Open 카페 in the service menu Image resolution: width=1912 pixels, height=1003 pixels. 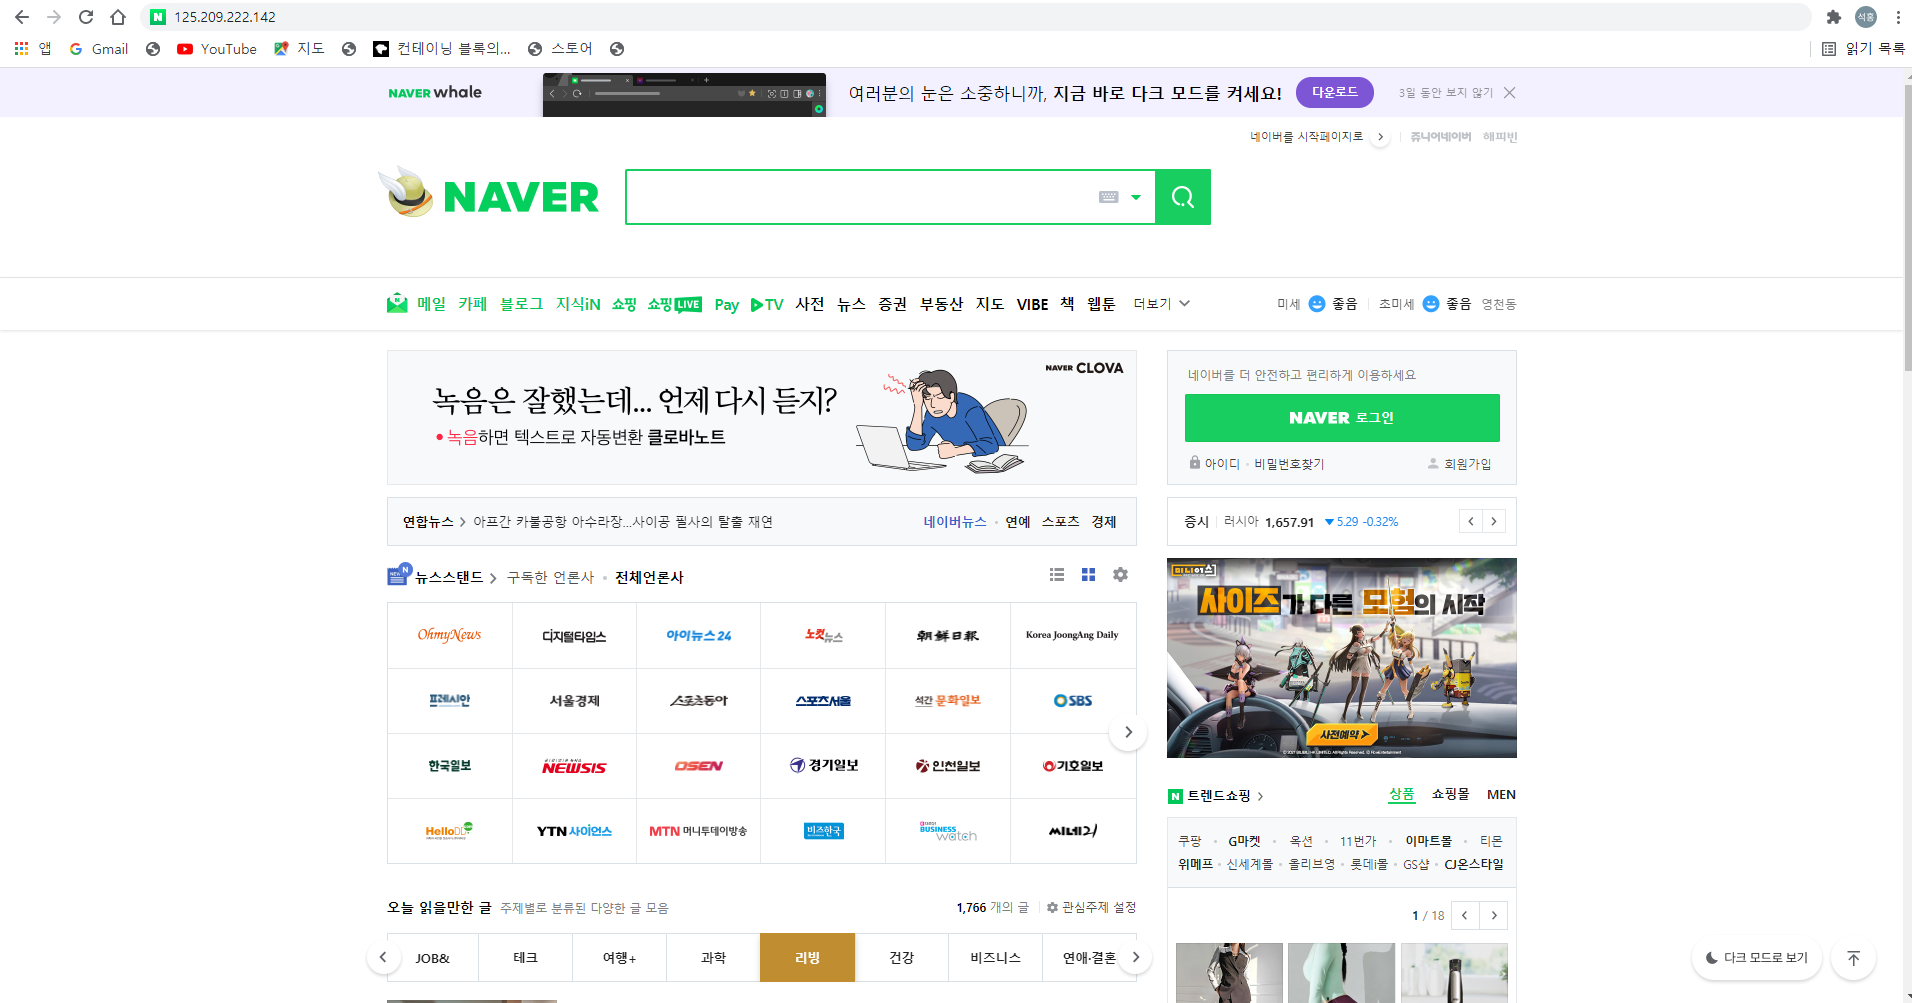tap(472, 303)
